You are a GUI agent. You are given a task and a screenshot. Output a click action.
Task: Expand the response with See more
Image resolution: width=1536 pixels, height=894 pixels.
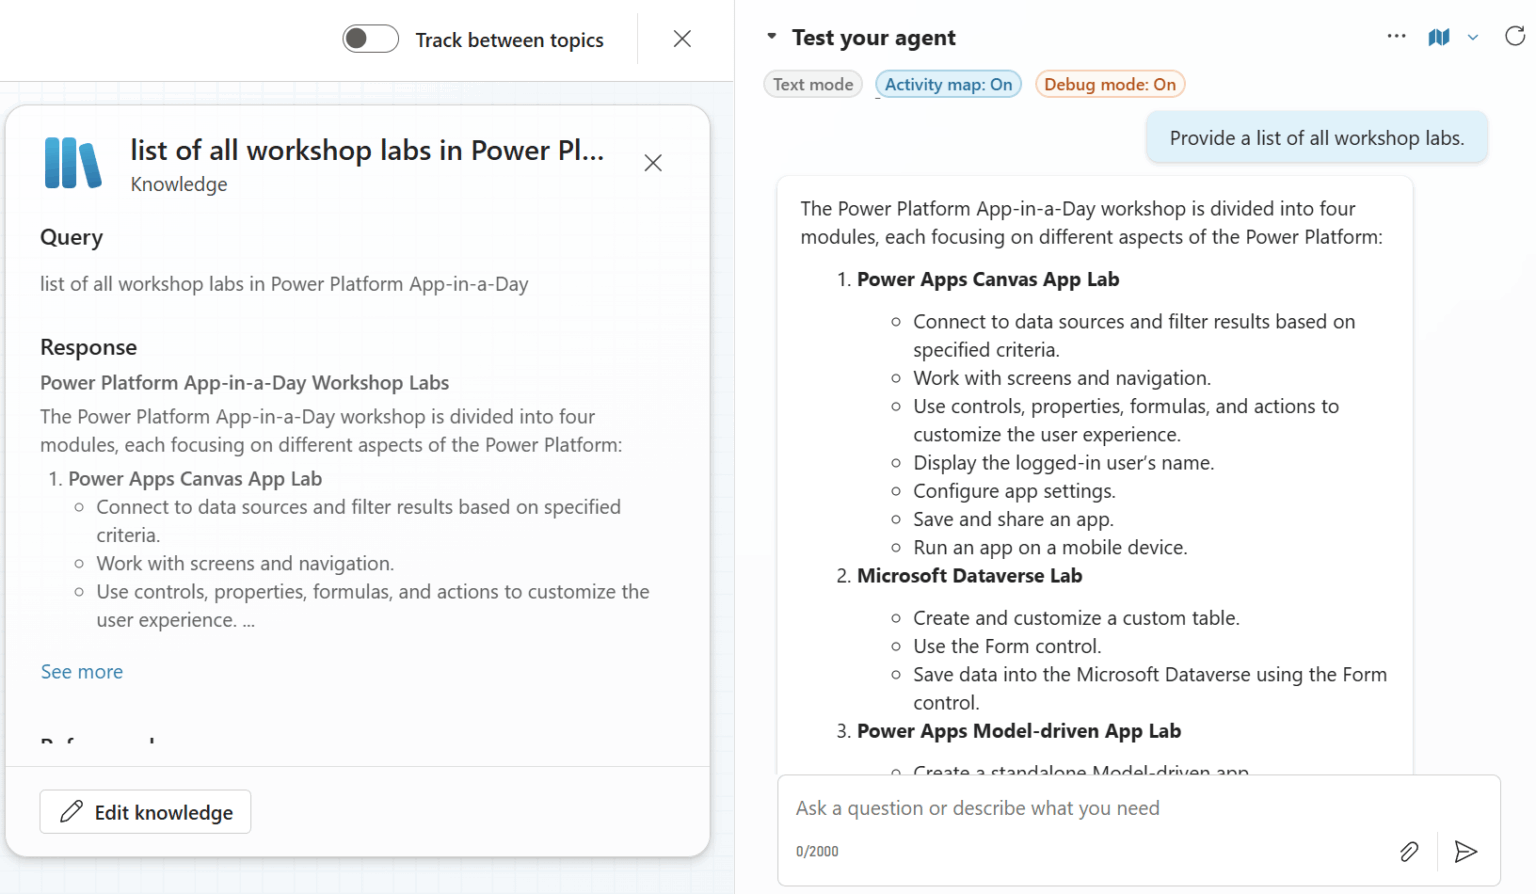tap(81, 672)
